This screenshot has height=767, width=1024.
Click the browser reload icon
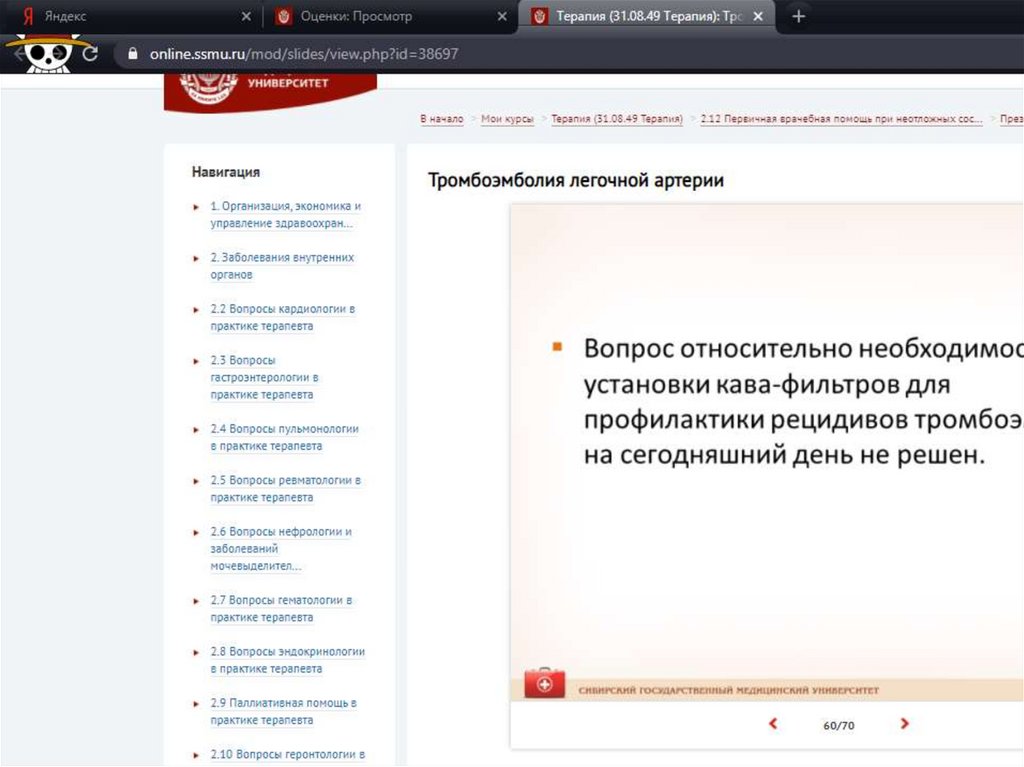(90, 54)
